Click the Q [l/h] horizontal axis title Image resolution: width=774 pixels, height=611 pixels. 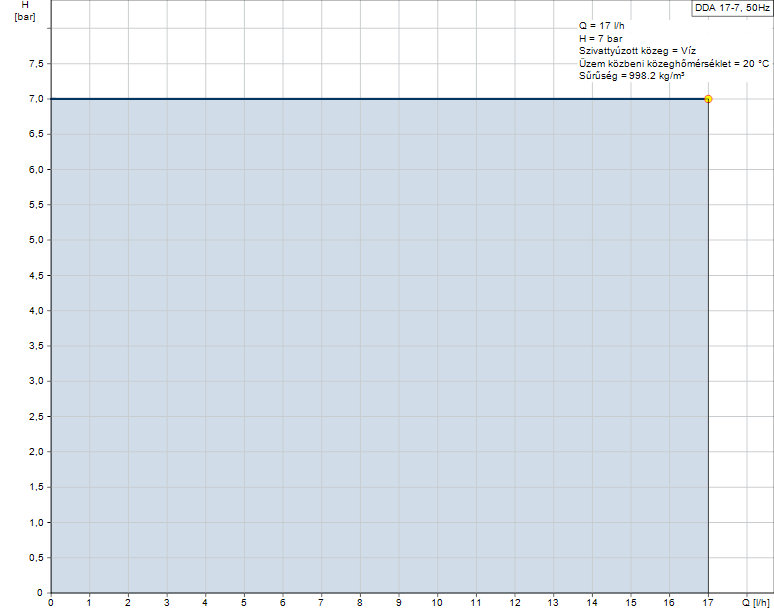point(755,603)
